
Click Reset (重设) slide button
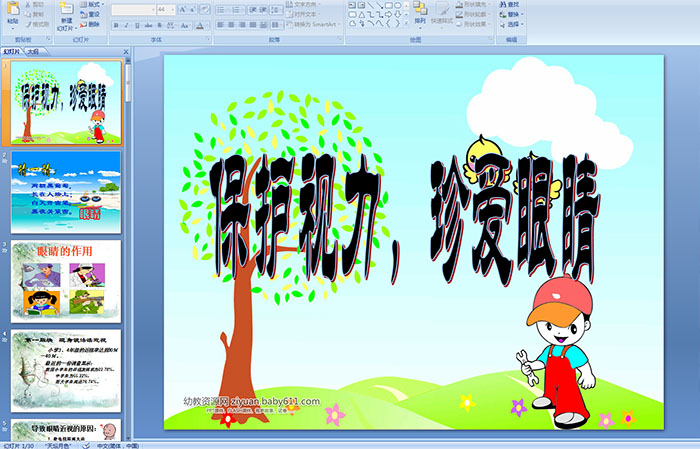click(x=90, y=14)
